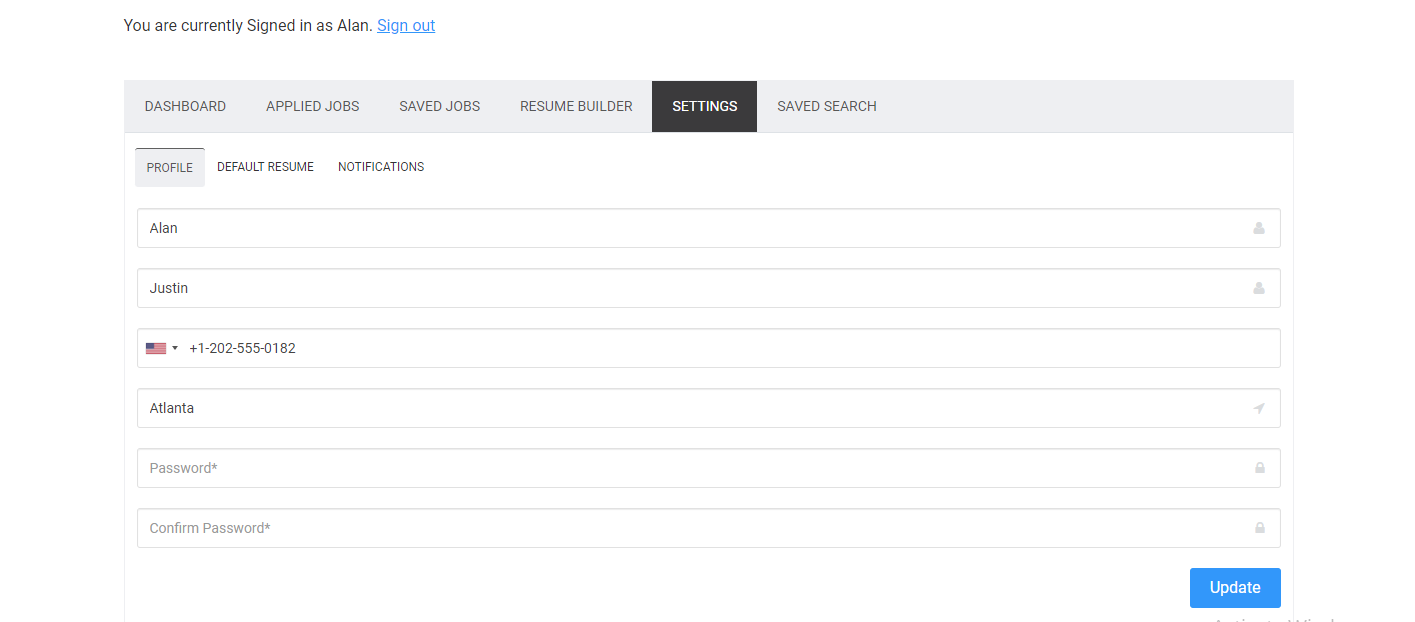Open the Applied Jobs section

coord(312,106)
